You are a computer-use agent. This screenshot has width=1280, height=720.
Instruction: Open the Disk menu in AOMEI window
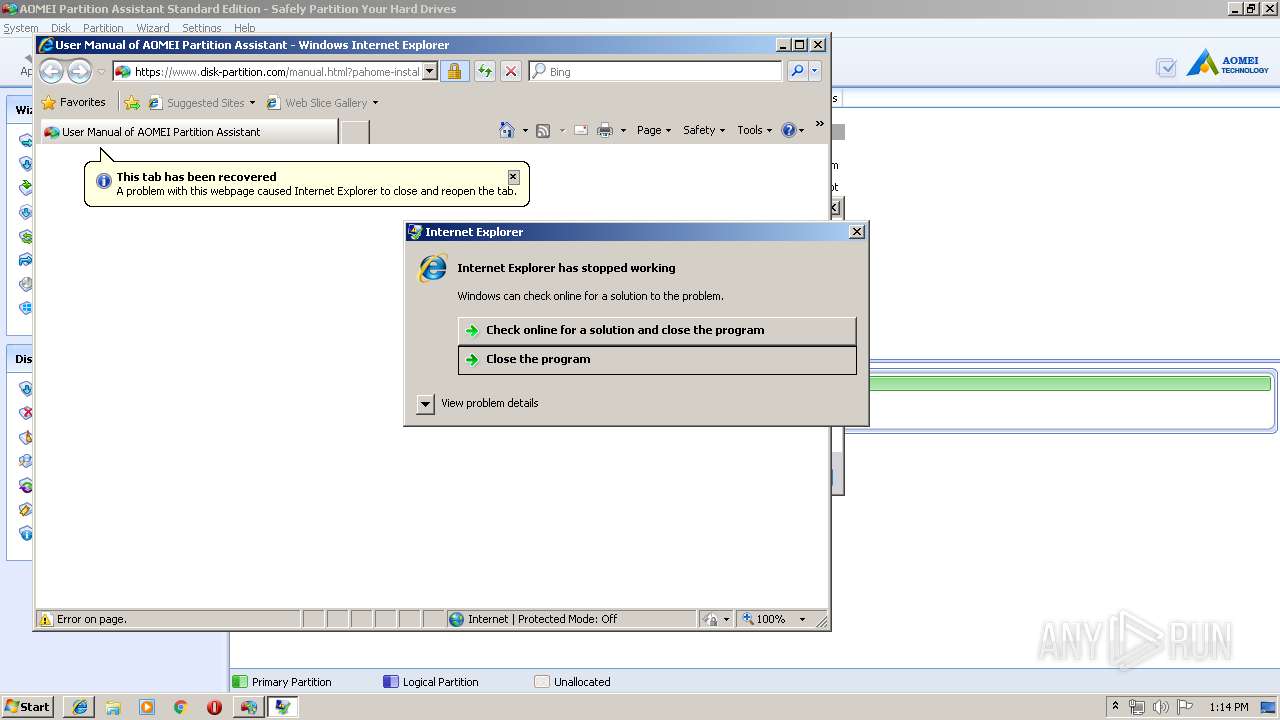(x=60, y=28)
